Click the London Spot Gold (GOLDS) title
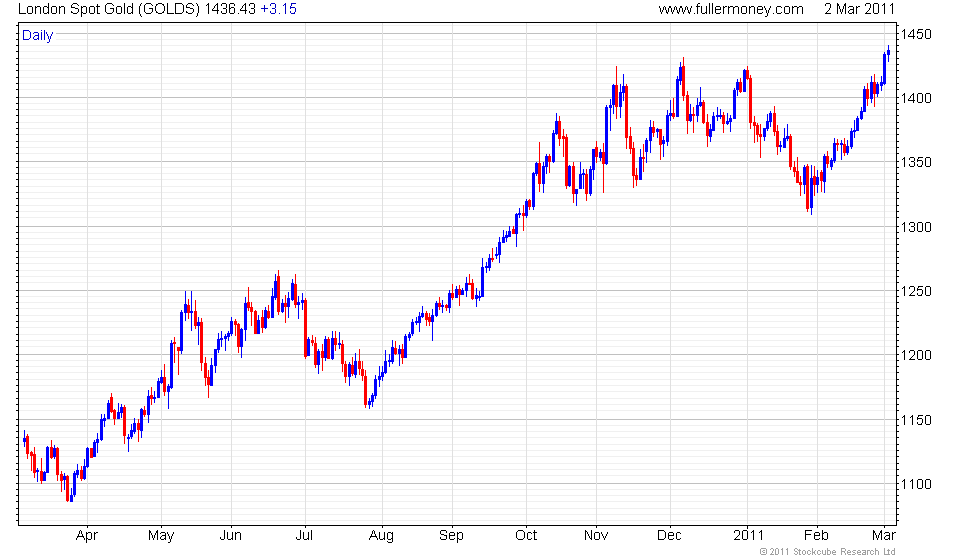The height and width of the screenshot is (560, 980). (109, 9)
